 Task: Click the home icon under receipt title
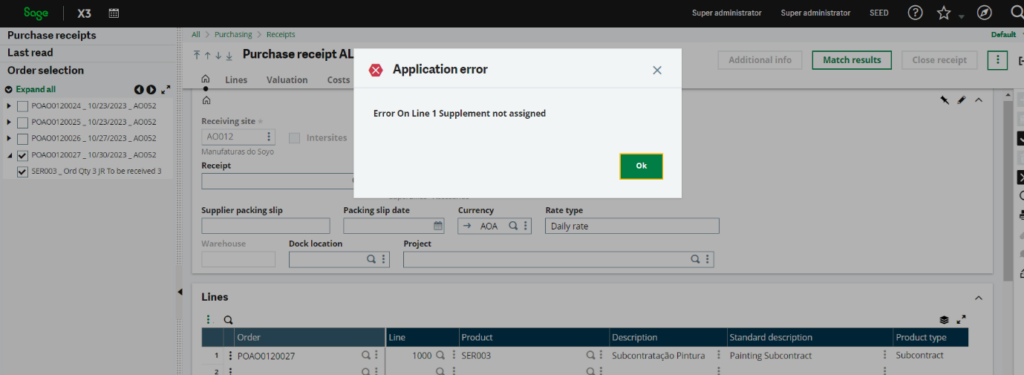(206, 79)
